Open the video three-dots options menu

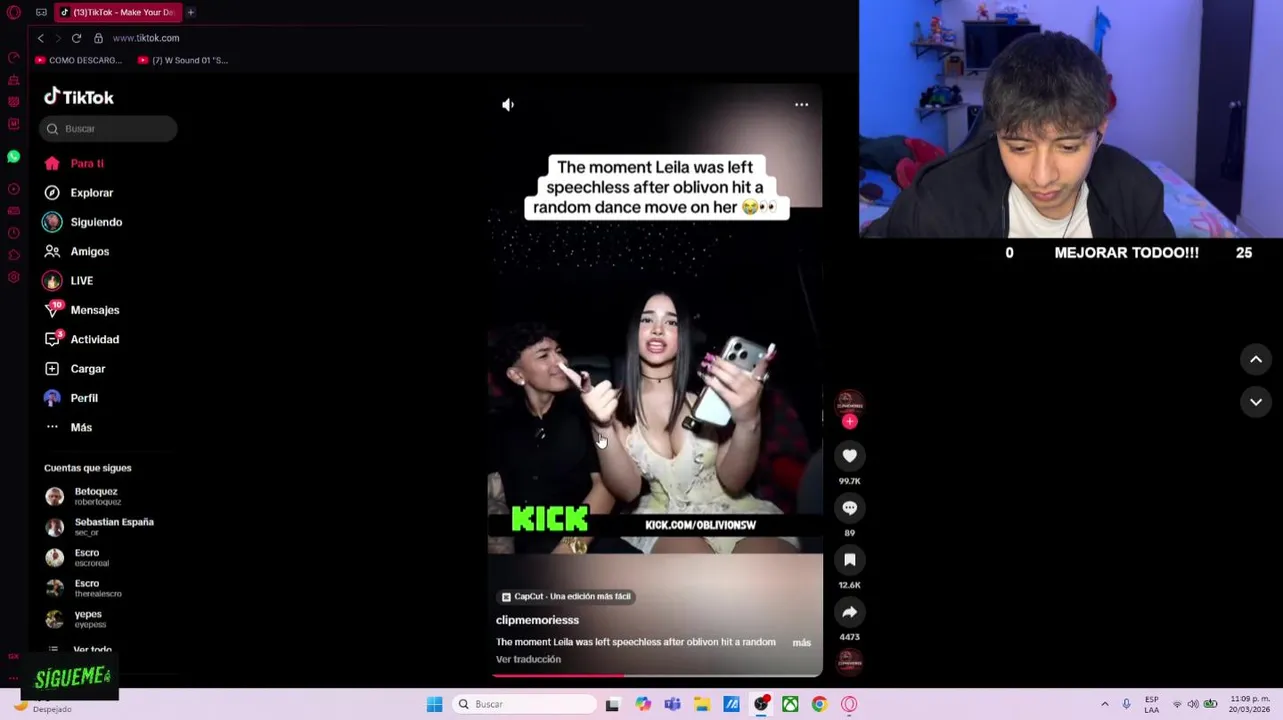[801, 104]
